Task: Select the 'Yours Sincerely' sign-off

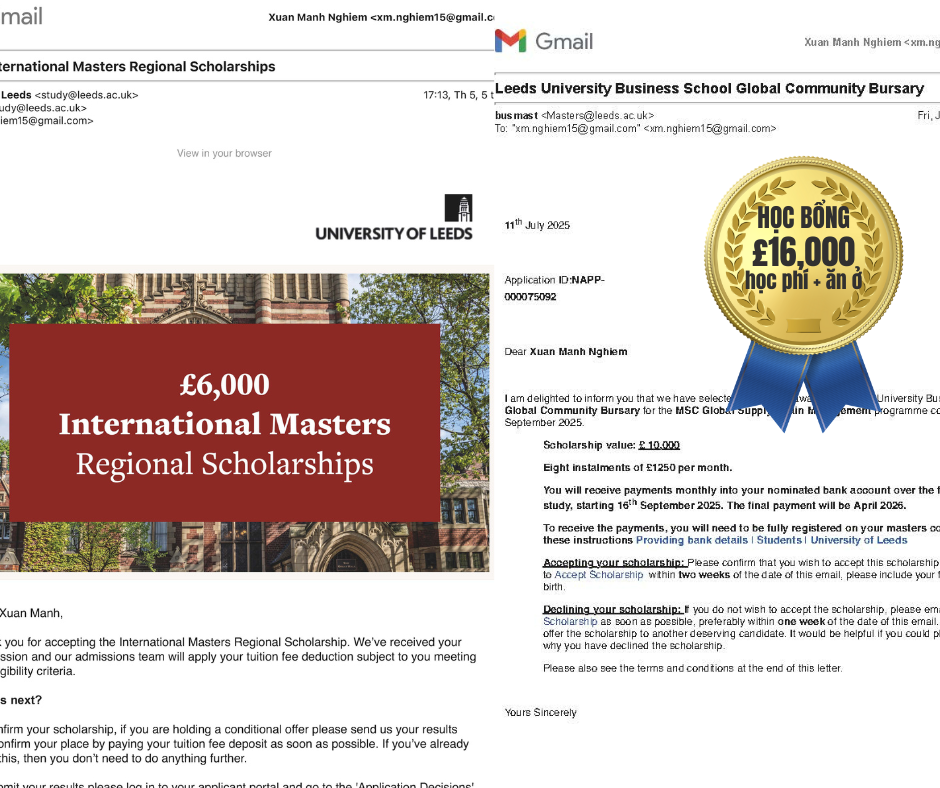Action: pyautogui.click(x=541, y=712)
